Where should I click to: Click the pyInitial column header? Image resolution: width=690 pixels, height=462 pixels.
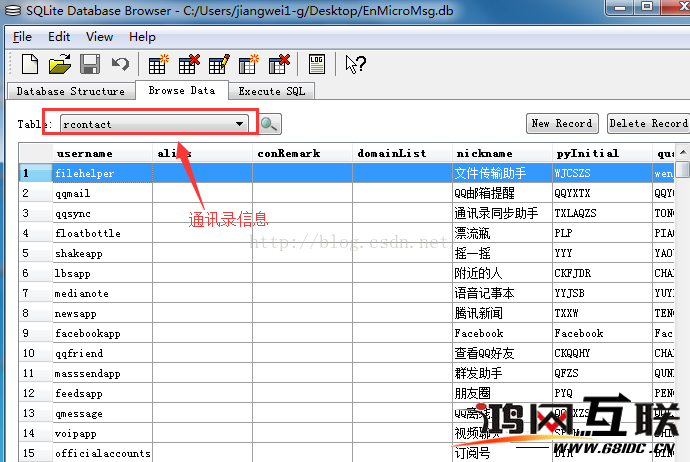coord(602,154)
